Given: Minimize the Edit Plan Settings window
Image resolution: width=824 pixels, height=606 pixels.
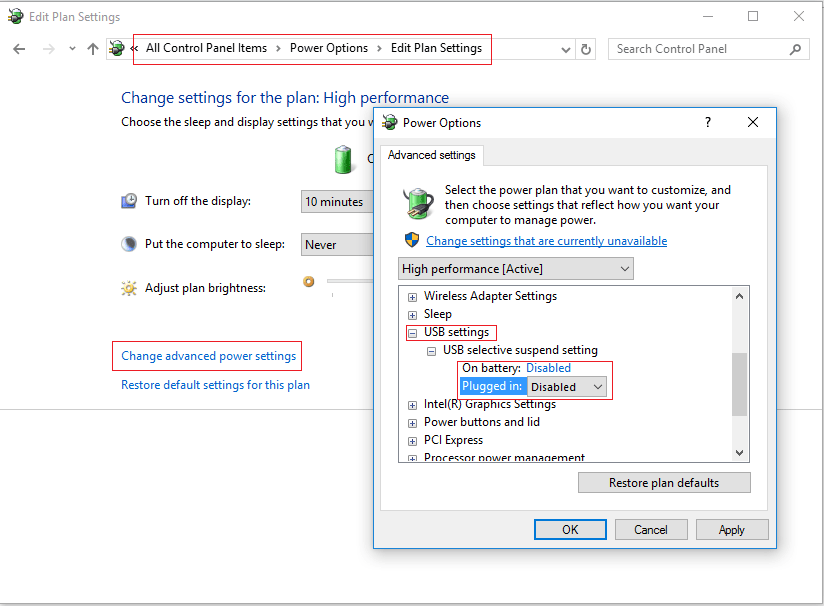Looking at the screenshot, I should [708, 16].
